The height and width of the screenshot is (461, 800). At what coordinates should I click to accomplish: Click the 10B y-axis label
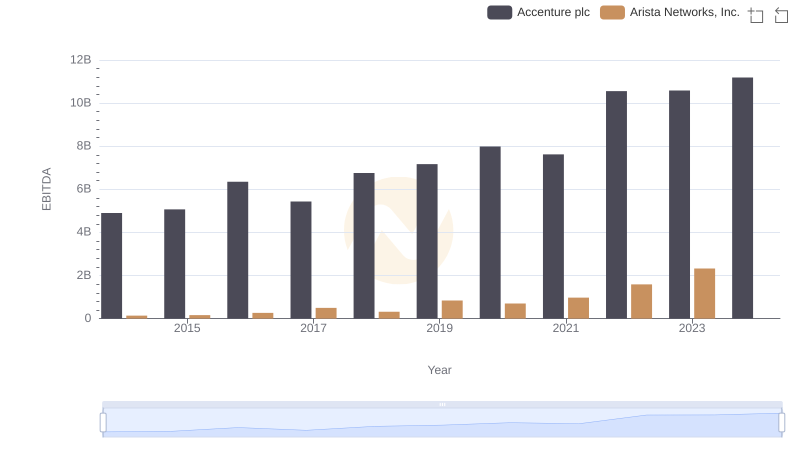81,103
